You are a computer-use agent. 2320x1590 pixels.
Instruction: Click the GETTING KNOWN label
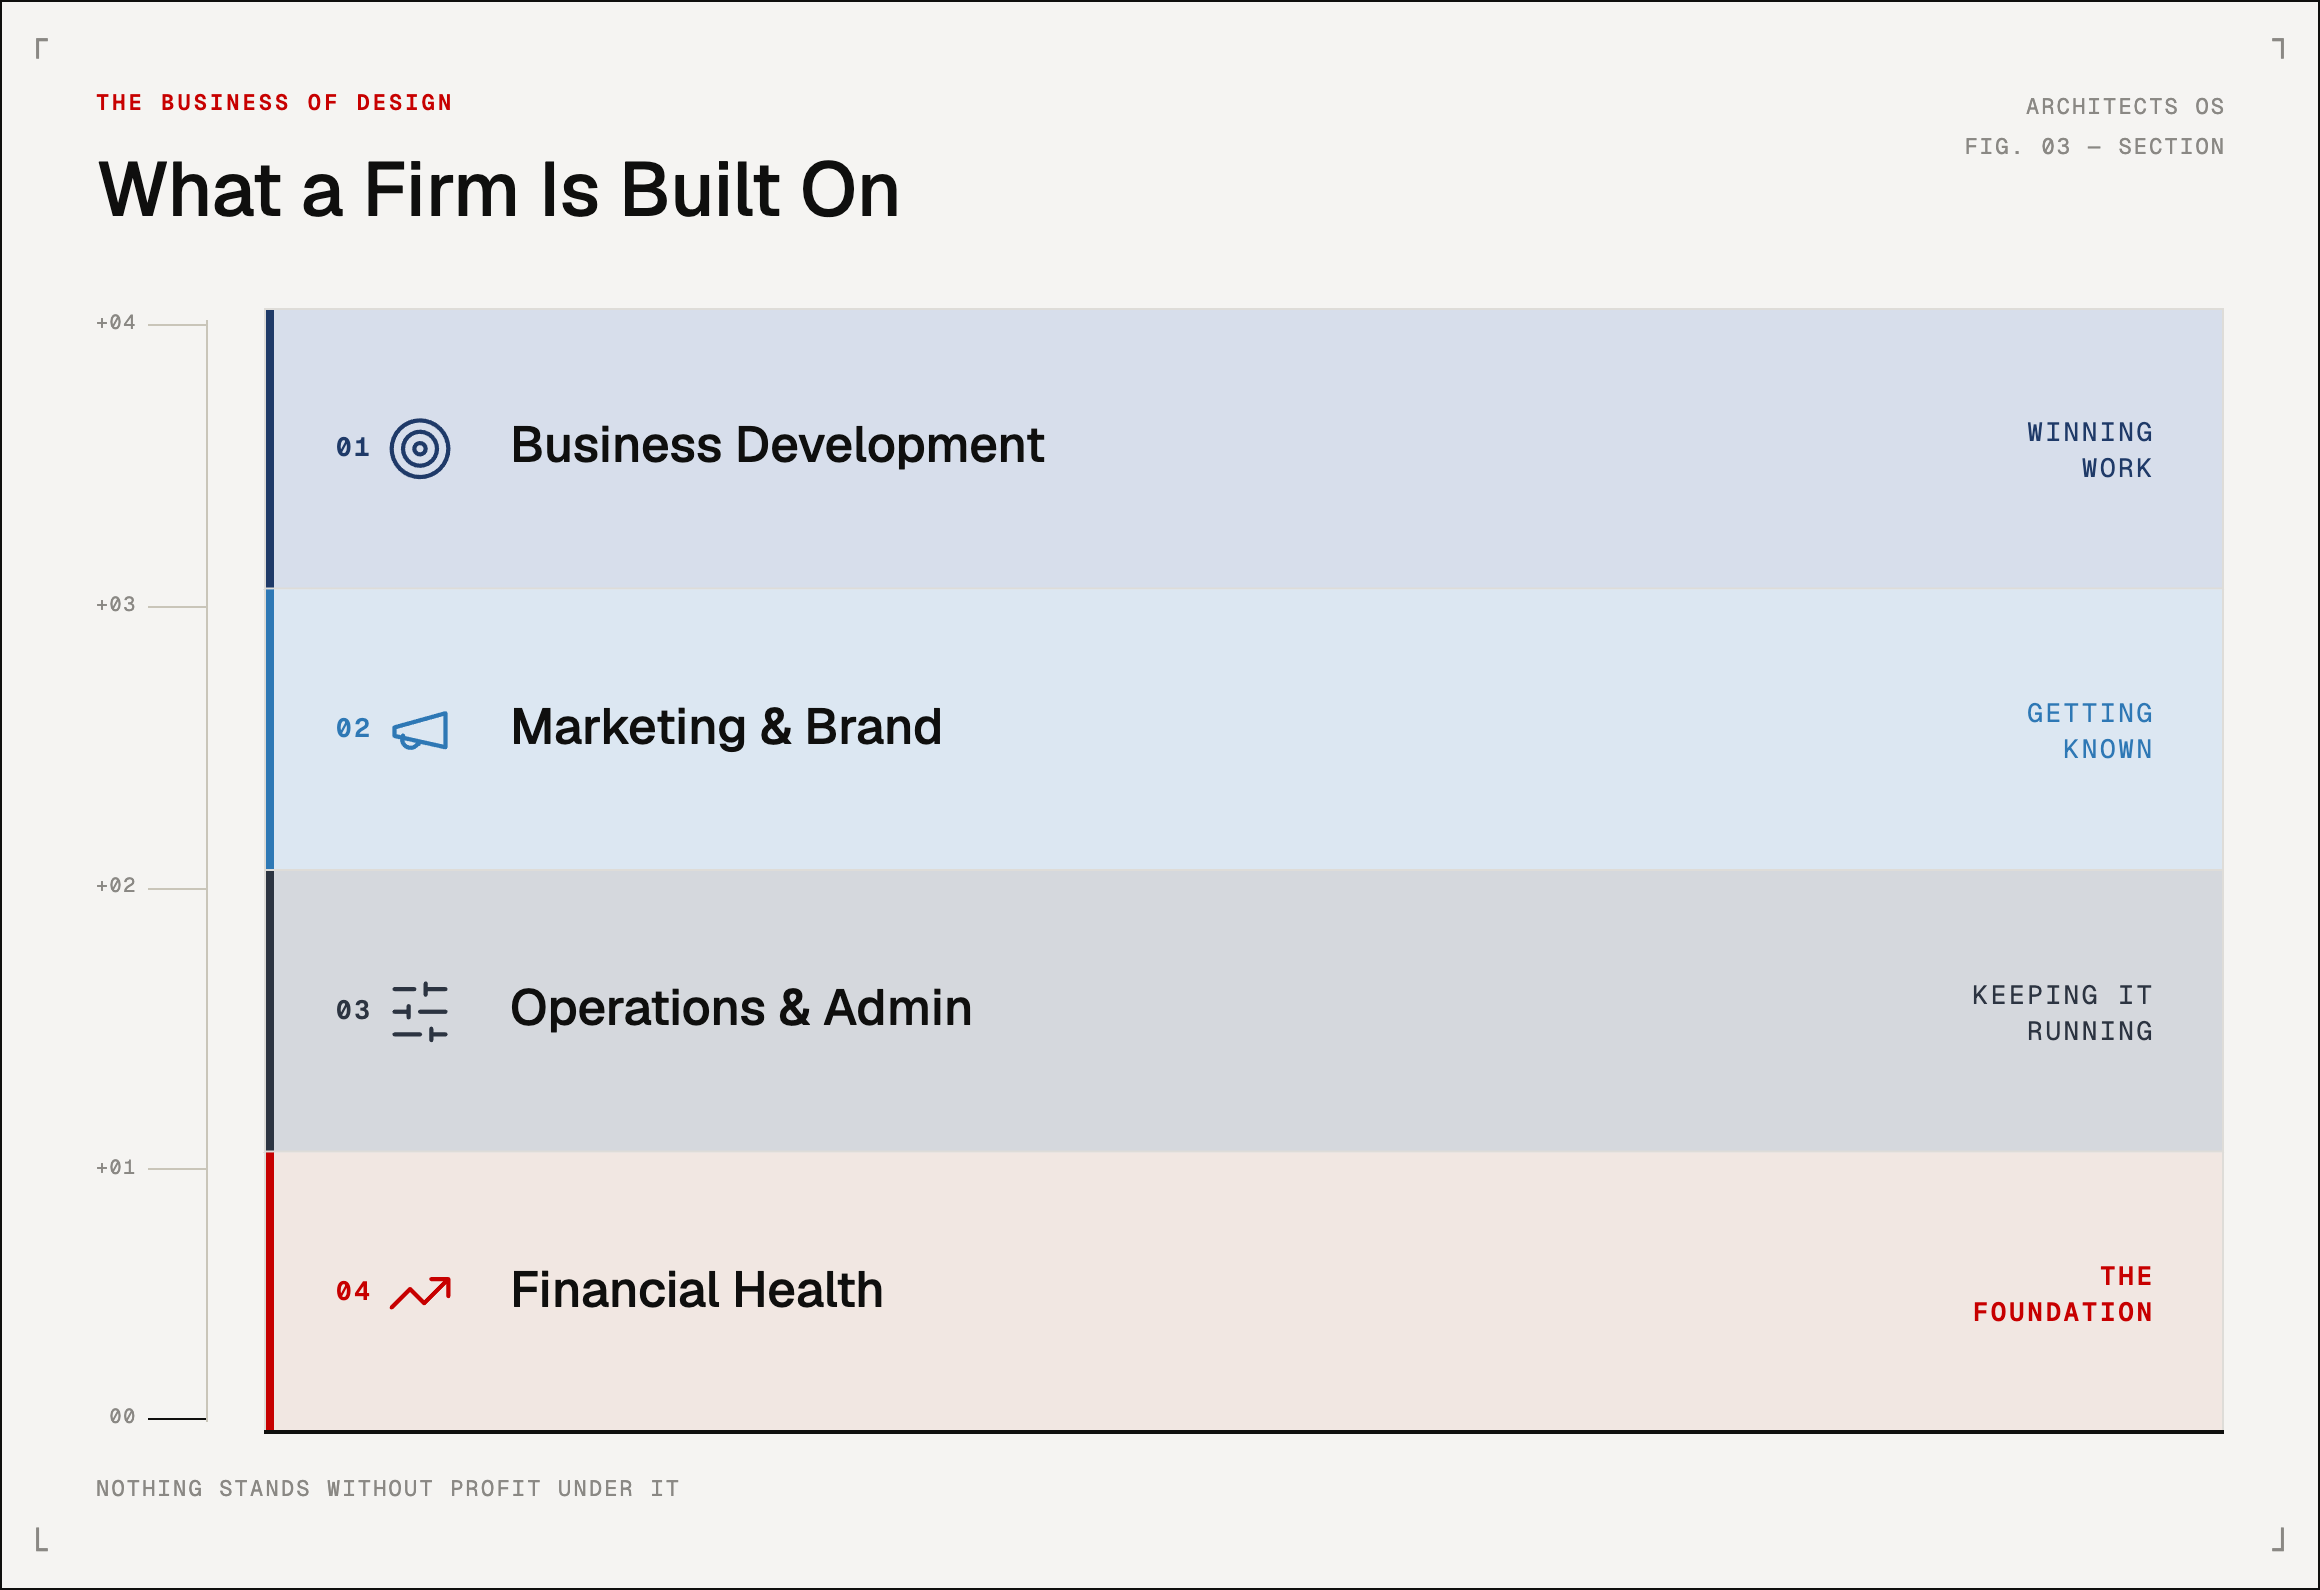[x=2090, y=731]
